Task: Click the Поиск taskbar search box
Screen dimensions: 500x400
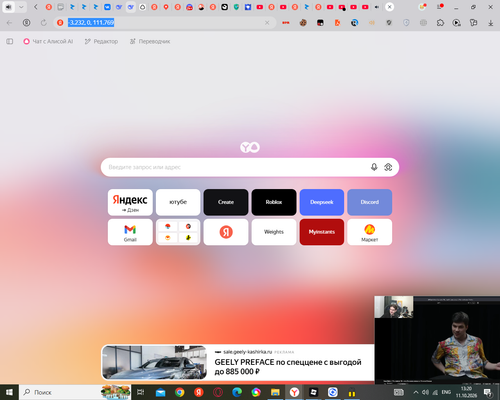Action: click(x=75, y=392)
